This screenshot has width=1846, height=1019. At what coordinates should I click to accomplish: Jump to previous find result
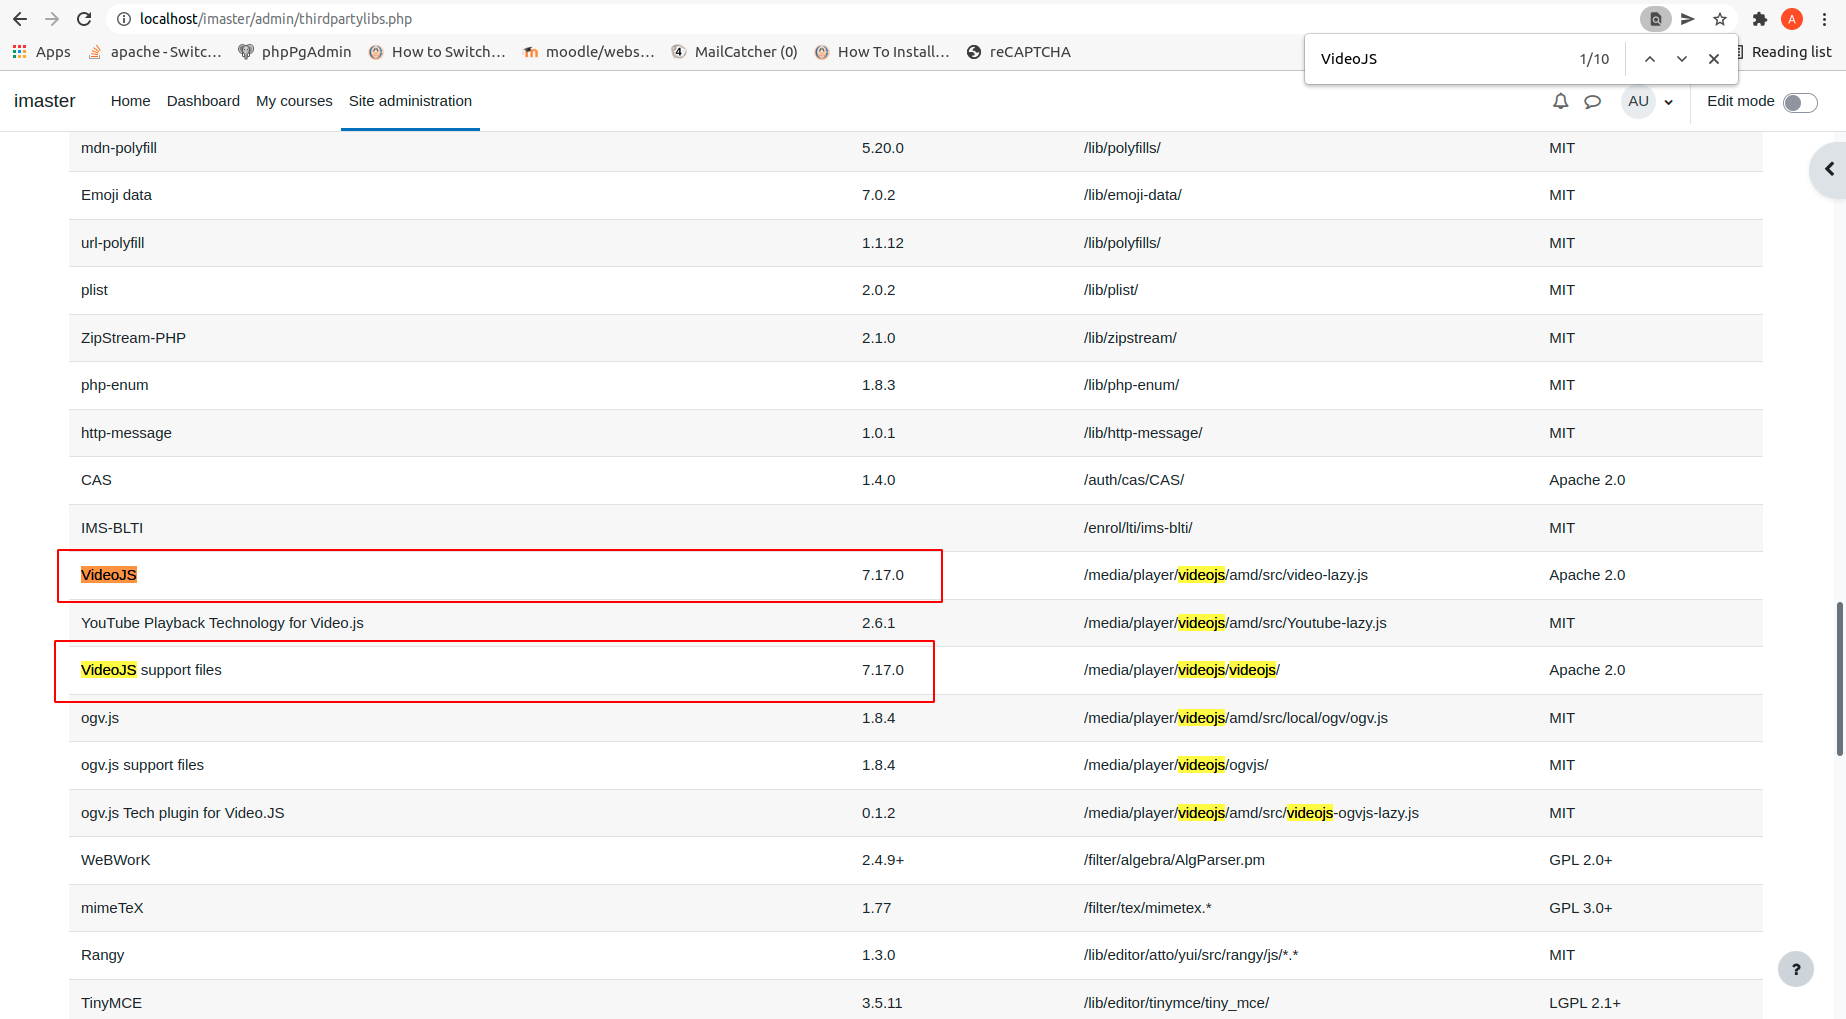click(x=1650, y=59)
